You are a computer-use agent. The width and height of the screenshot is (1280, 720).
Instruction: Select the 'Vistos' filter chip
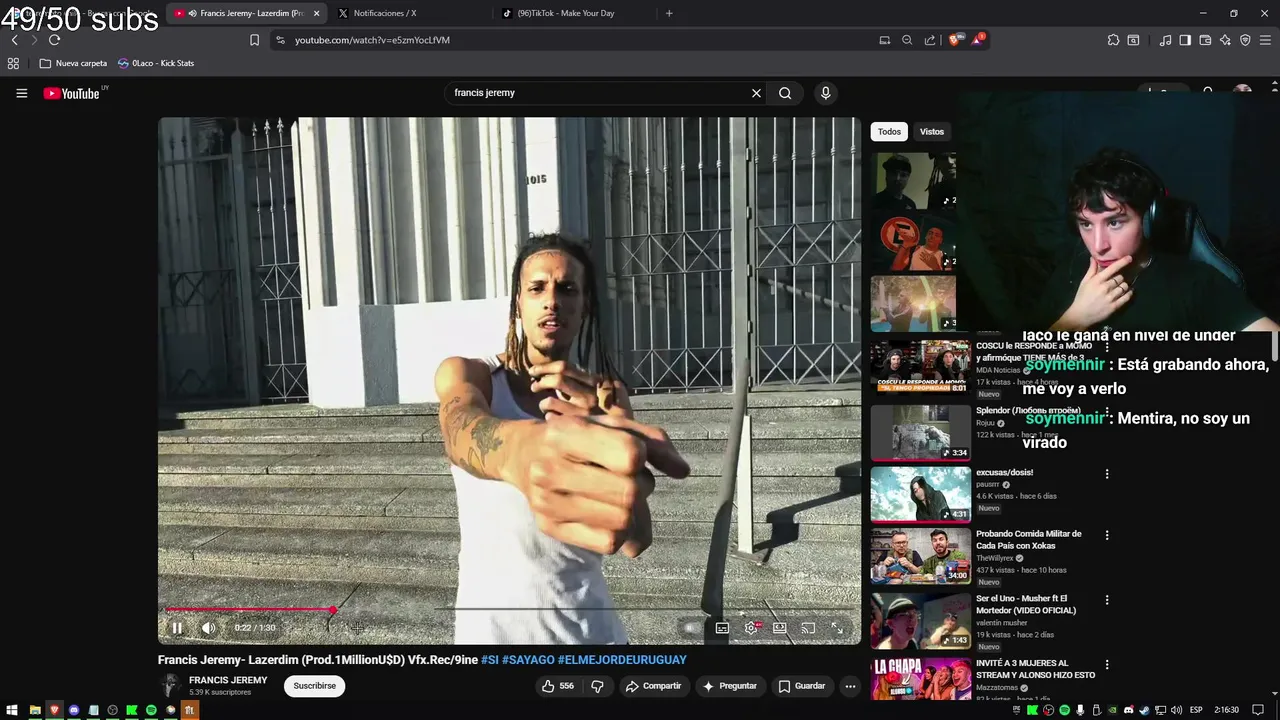click(932, 131)
